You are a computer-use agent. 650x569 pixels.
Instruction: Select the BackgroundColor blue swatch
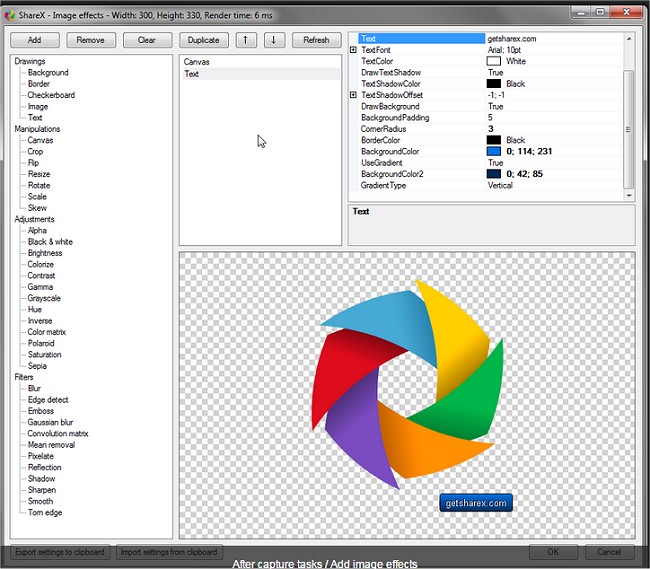click(x=493, y=151)
